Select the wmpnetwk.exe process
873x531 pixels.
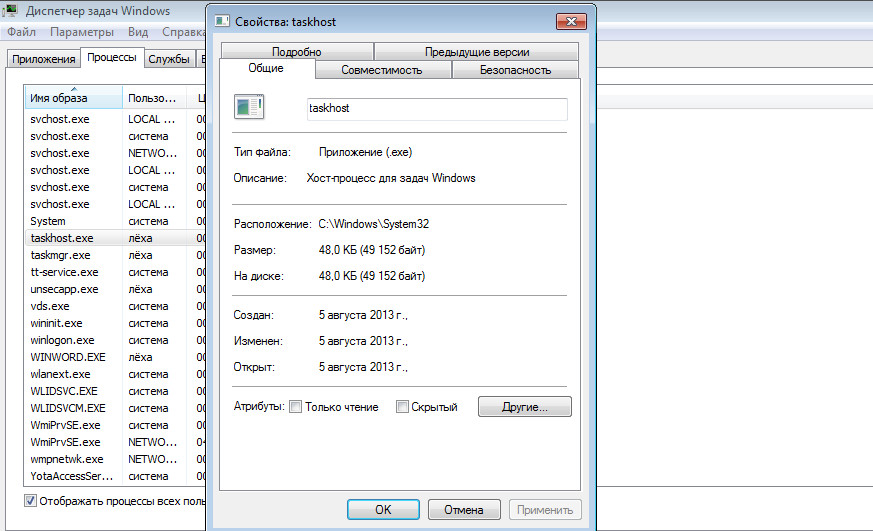pos(115,459)
